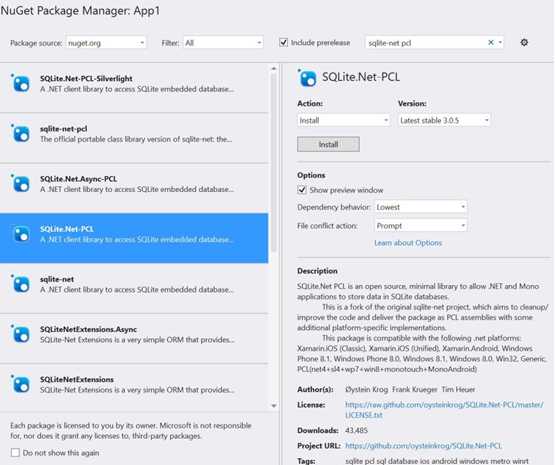Select sqlite-net-pcl package title
This screenshot has width=555, height=465.
(x=63, y=129)
